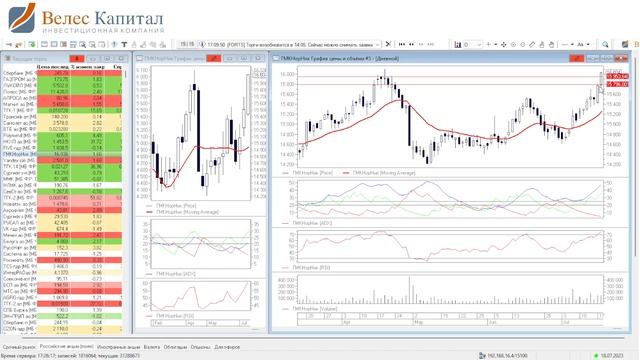Expand the Aa font dropdown arrow

coord(588,44)
